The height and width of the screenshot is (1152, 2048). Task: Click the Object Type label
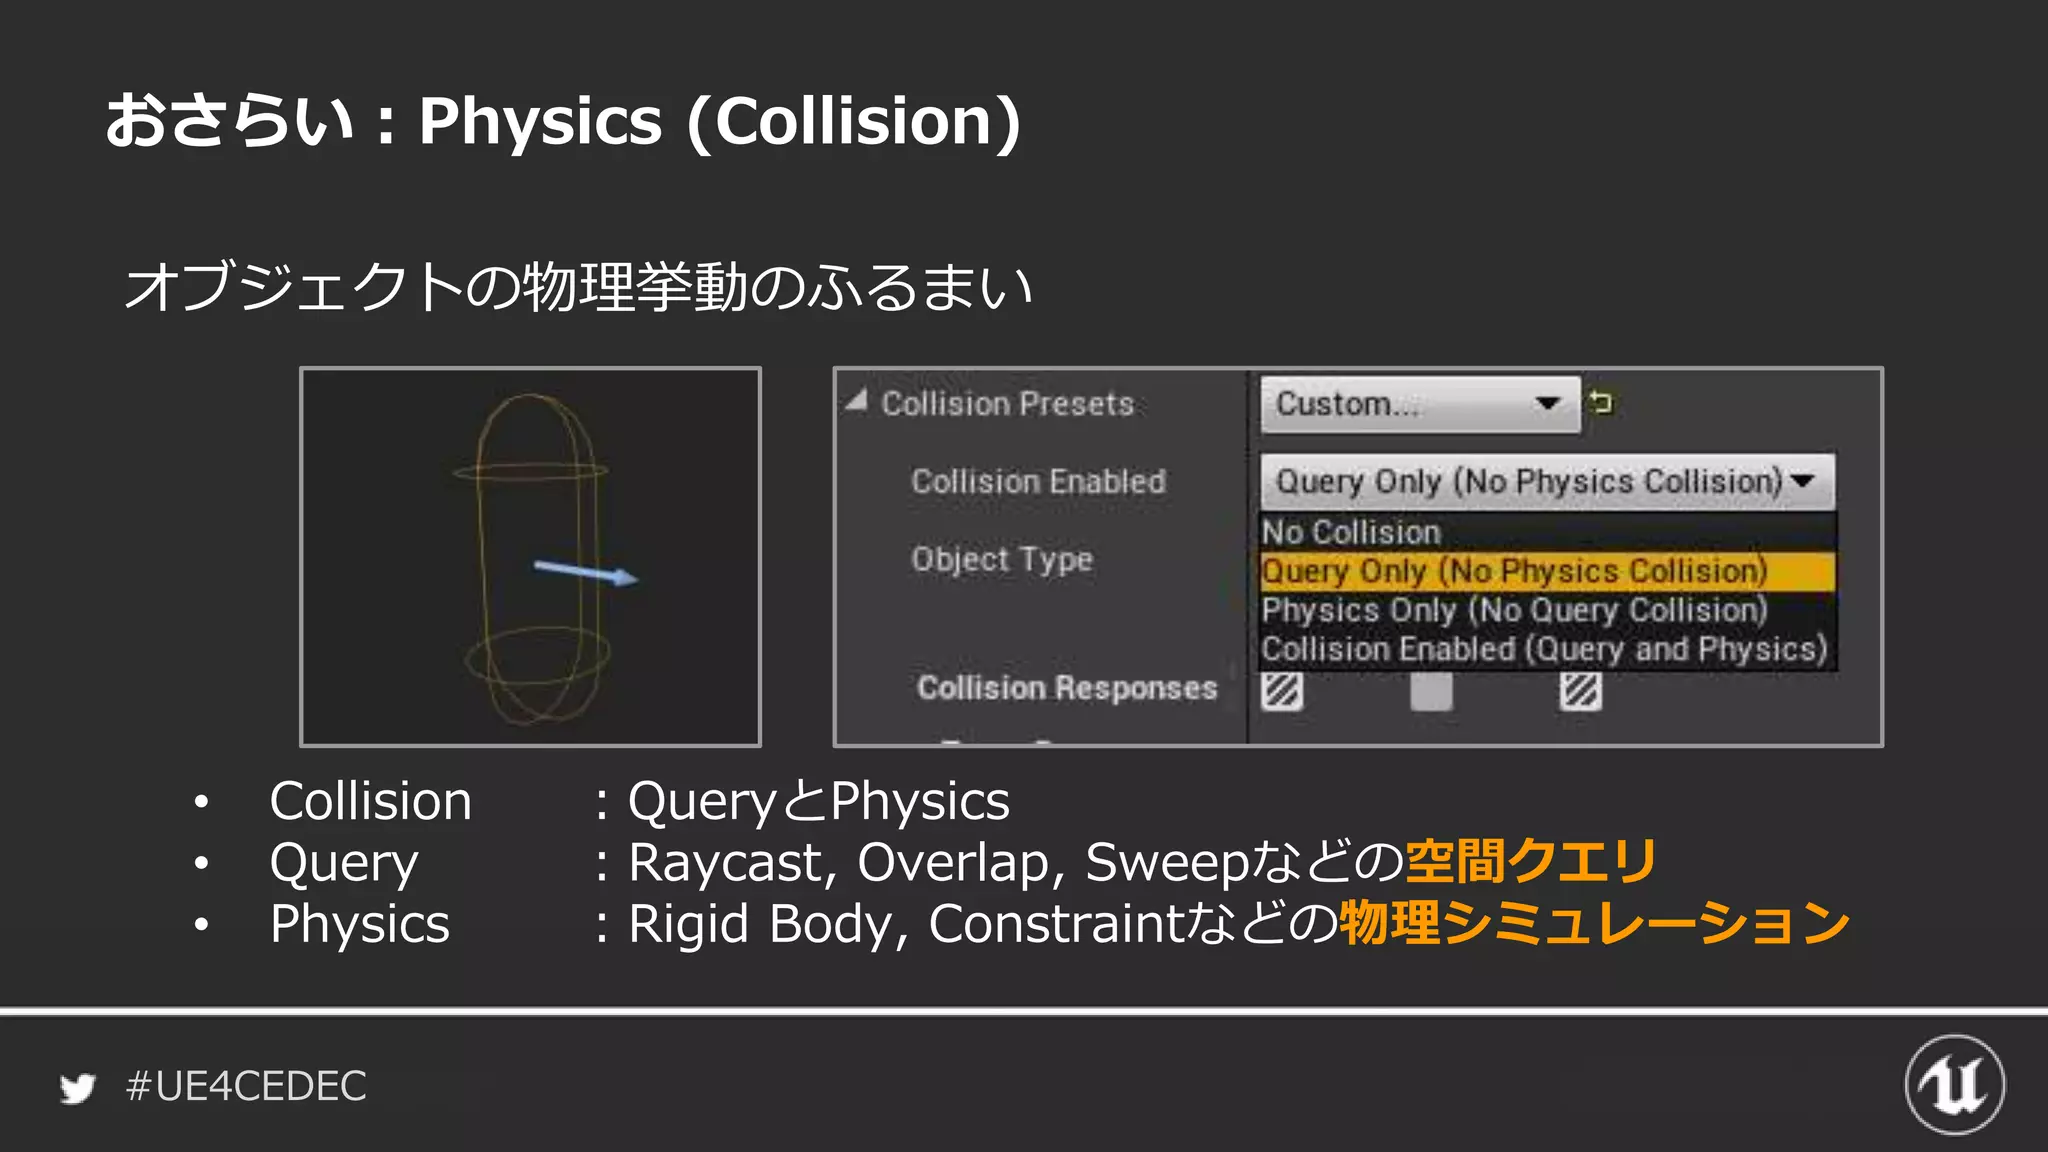(x=1002, y=560)
